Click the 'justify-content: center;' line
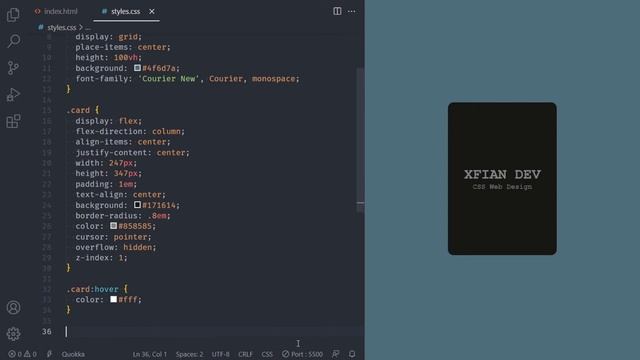The height and width of the screenshot is (360, 640). tap(132, 152)
